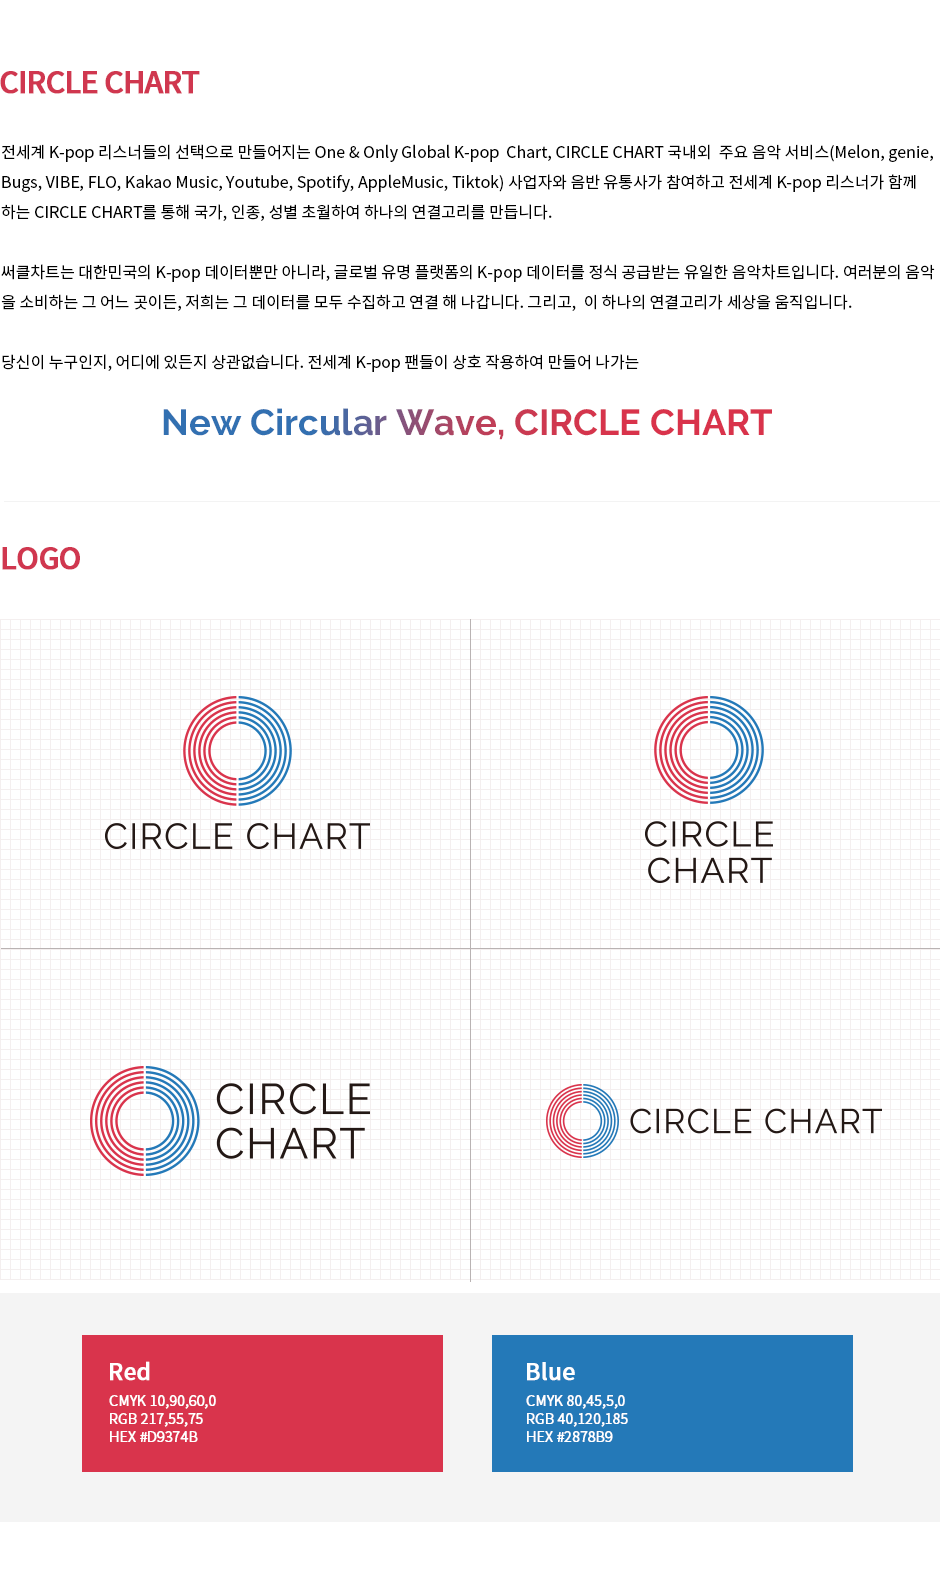940x1594 pixels.
Task: Click the HEX #2878B9 value
Action: coord(569,1437)
